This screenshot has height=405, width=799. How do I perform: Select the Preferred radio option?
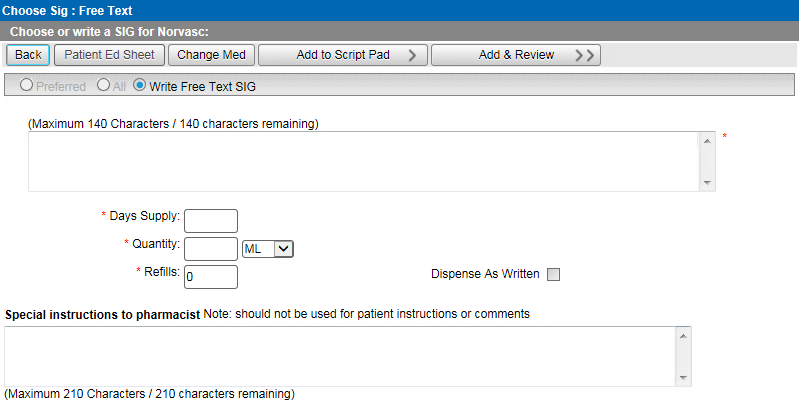pyautogui.click(x=27, y=86)
